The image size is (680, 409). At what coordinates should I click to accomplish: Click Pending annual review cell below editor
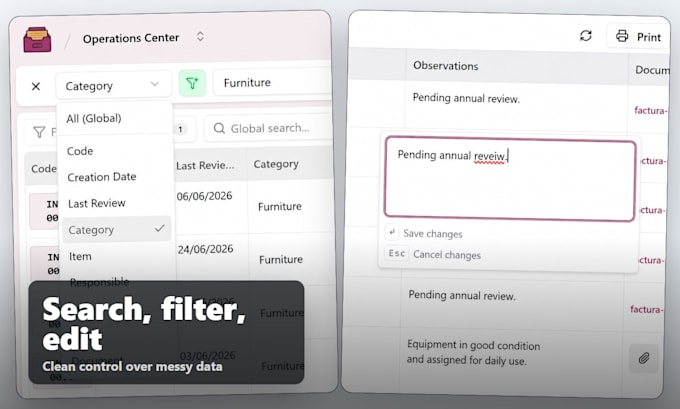coord(462,295)
